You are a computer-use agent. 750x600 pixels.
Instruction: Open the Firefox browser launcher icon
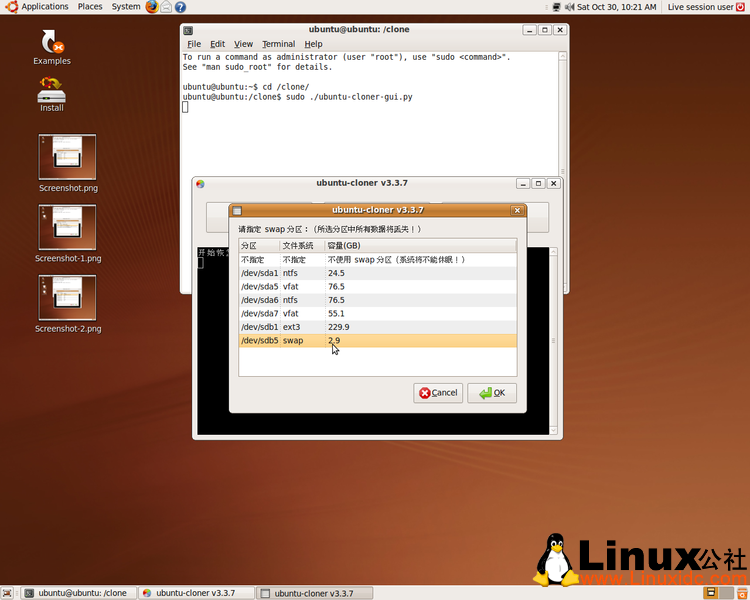pyautogui.click(x=152, y=7)
